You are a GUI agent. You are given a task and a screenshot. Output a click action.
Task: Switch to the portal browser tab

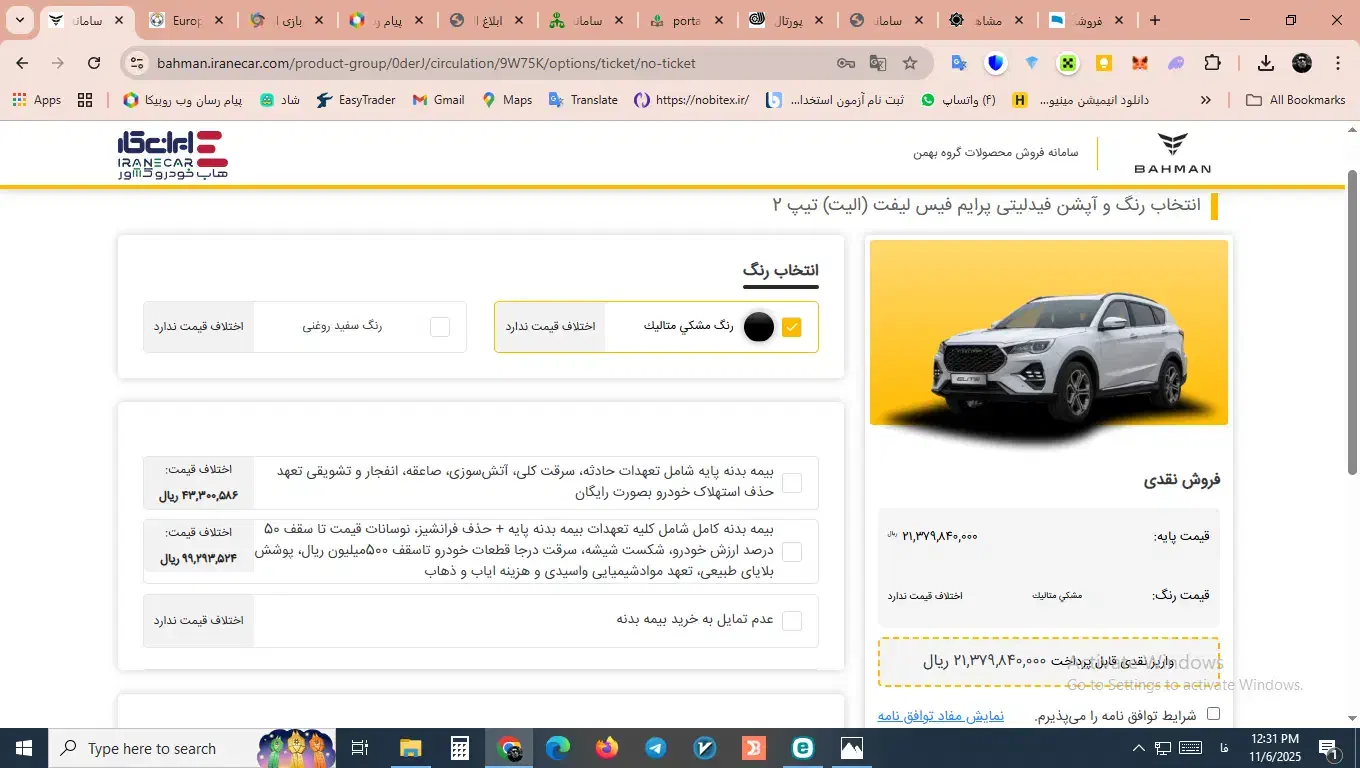point(688,19)
